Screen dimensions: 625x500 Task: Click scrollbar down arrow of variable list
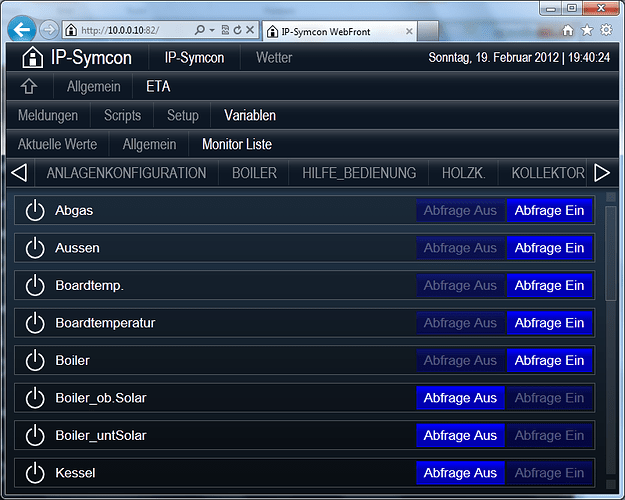611,484
